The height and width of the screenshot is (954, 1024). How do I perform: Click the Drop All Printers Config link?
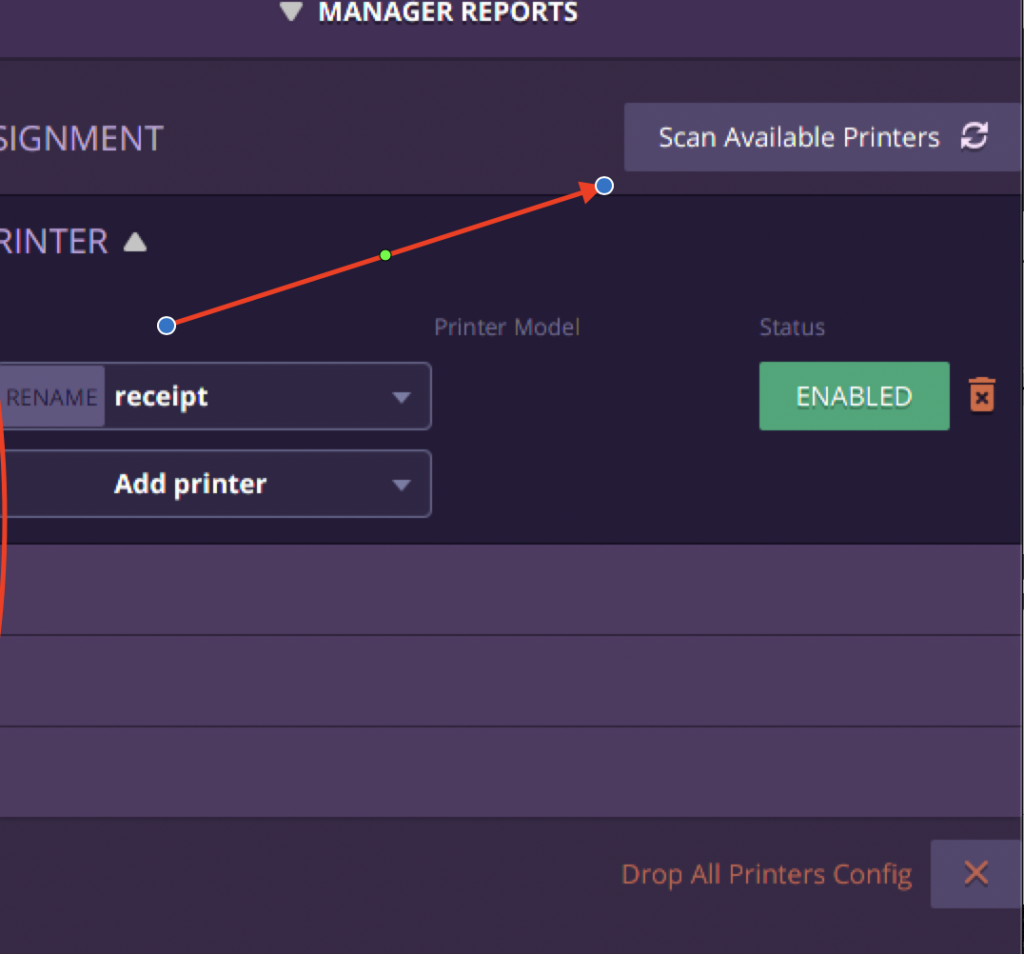766,873
